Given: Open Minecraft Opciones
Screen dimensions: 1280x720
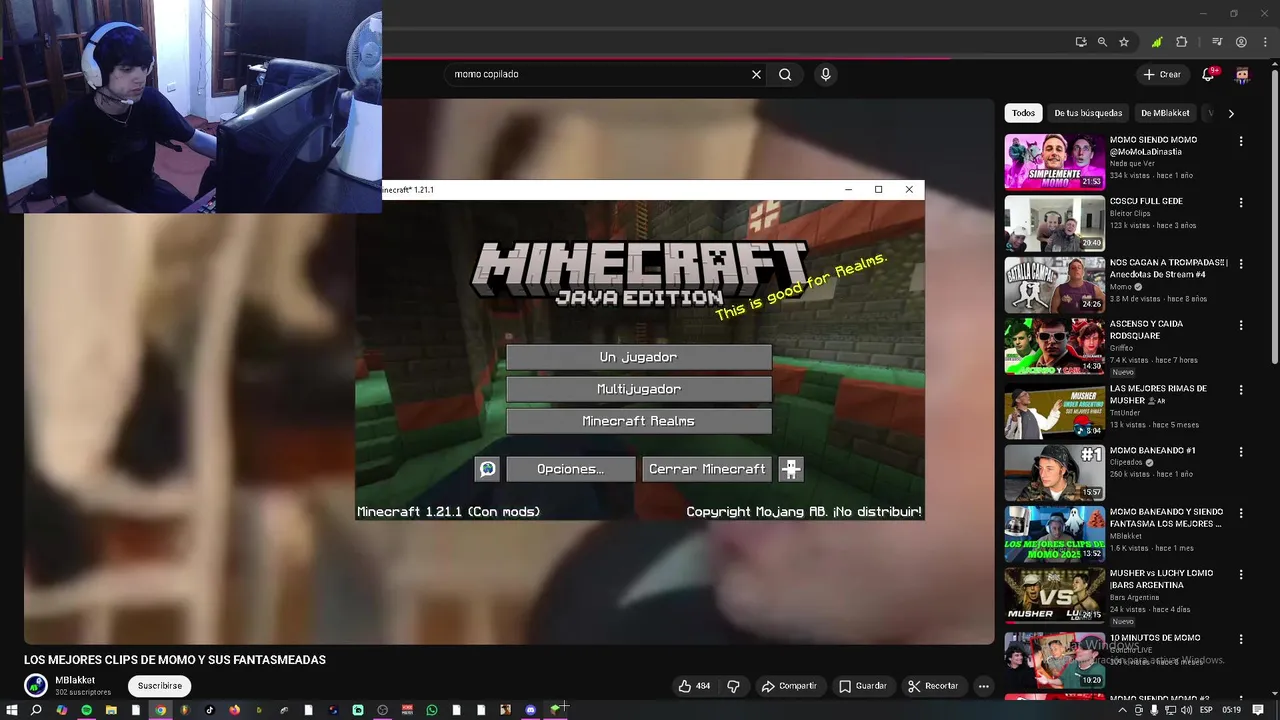Looking at the screenshot, I should pyautogui.click(x=570, y=469).
